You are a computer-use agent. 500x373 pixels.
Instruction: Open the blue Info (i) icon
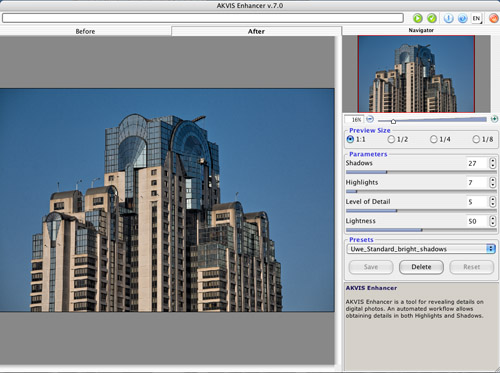tap(448, 18)
